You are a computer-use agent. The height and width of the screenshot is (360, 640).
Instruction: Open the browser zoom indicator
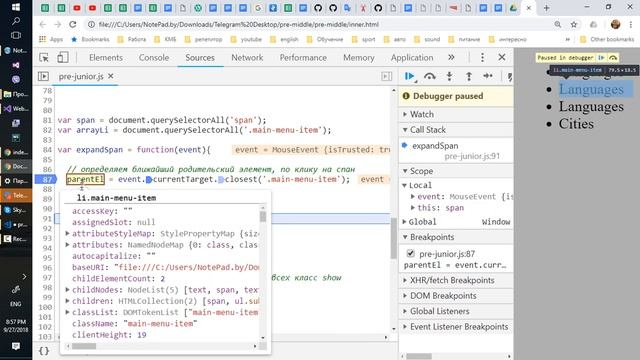pos(558,24)
